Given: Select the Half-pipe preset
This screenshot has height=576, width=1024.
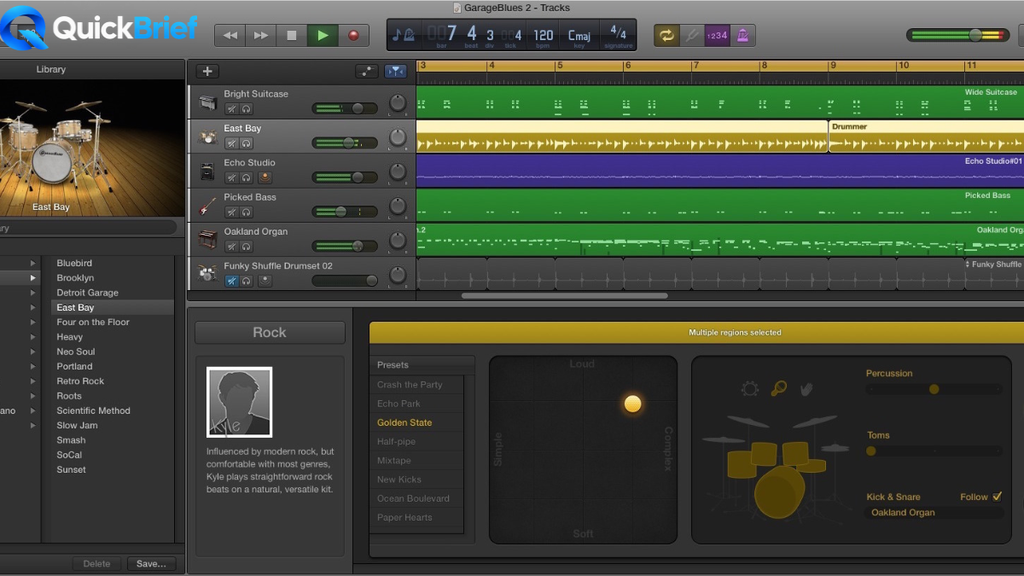Looking at the screenshot, I should [x=396, y=441].
